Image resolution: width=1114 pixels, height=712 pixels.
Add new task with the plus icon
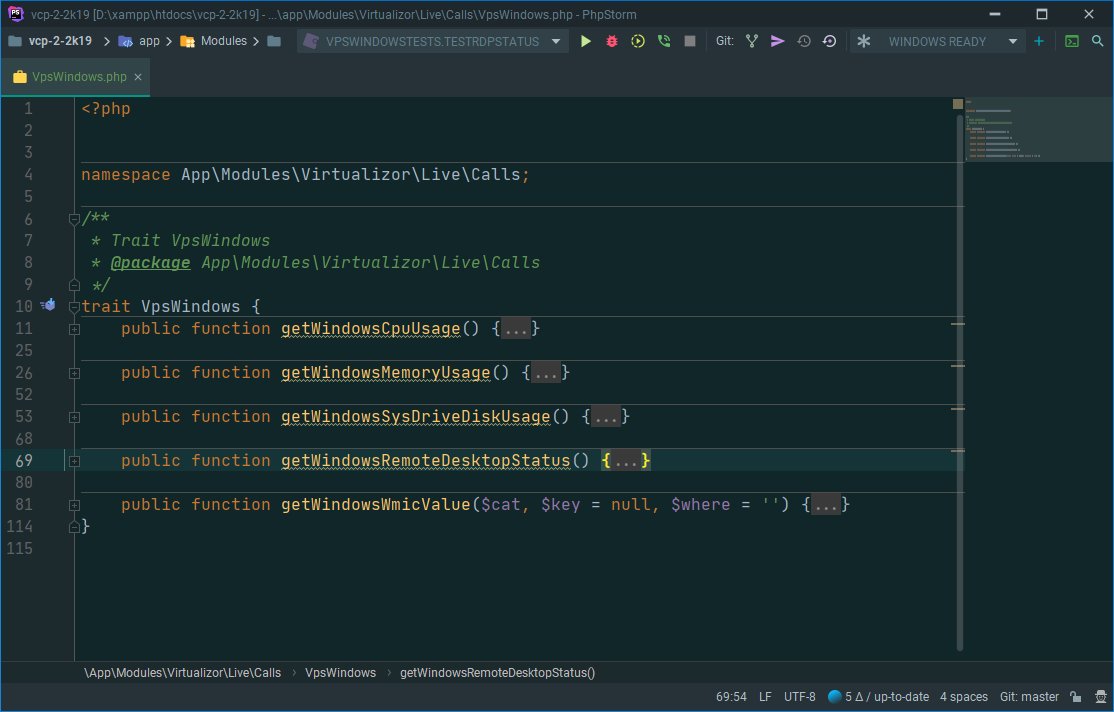point(1039,41)
